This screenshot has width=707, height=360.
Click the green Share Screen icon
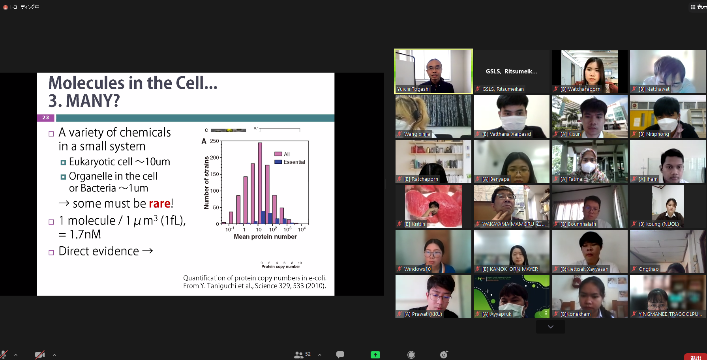pos(375,355)
